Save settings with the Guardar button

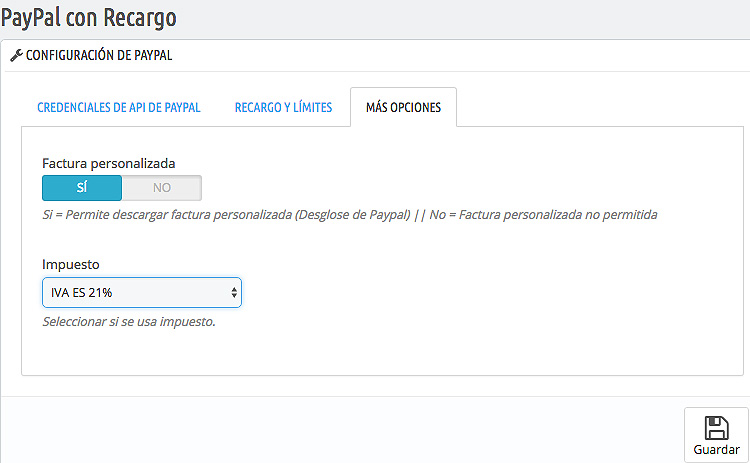716,435
